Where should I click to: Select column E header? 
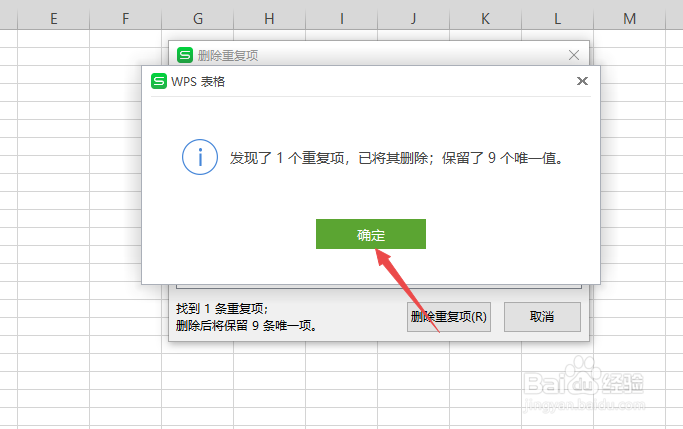[x=54, y=19]
